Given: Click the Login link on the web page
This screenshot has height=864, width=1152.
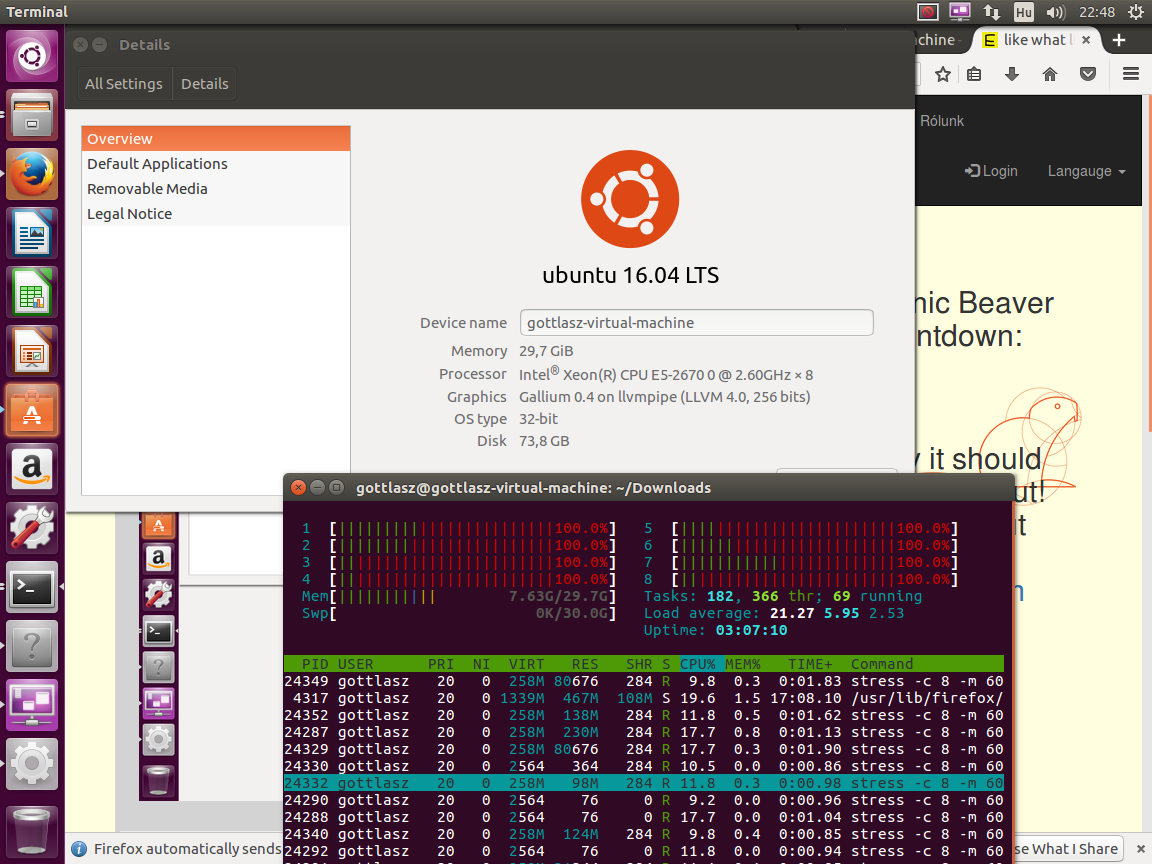Looking at the screenshot, I should (x=991, y=171).
